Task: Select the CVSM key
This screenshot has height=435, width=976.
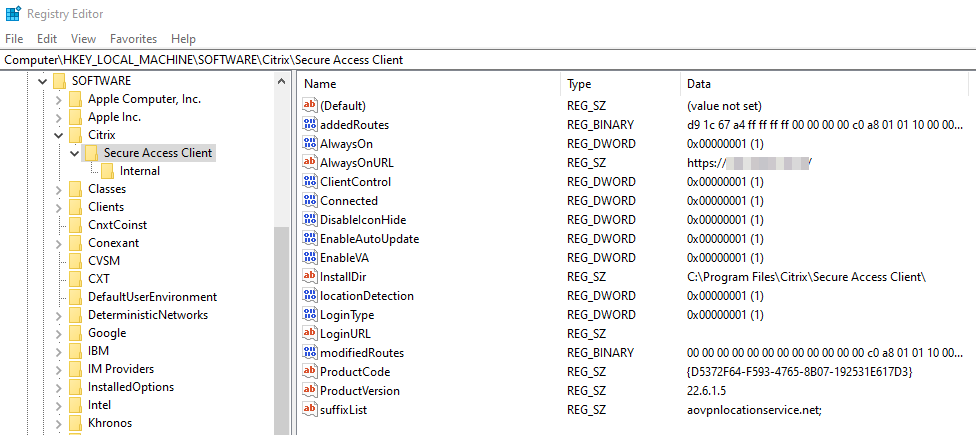Action: pyautogui.click(x=104, y=261)
